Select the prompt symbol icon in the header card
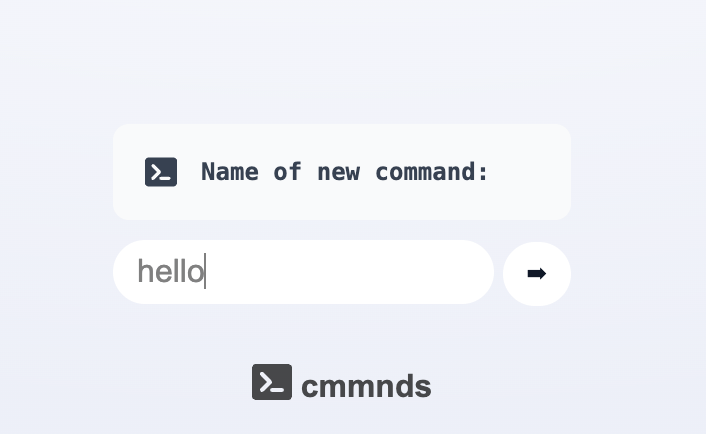The height and width of the screenshot is (434, 706). 161,172
